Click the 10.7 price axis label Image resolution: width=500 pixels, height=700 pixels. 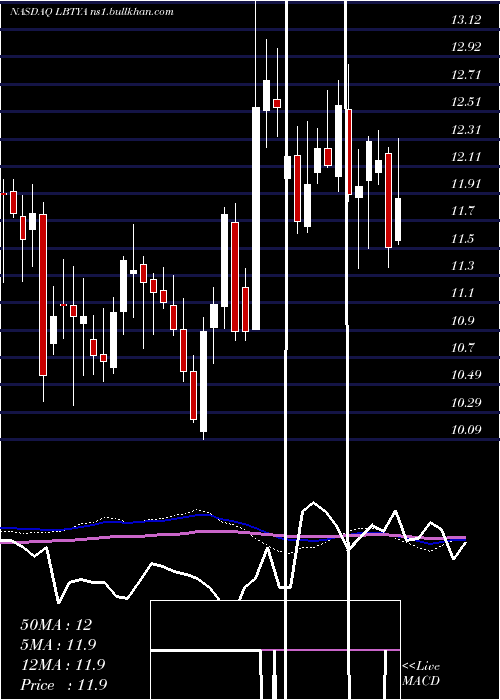[462, 347]
